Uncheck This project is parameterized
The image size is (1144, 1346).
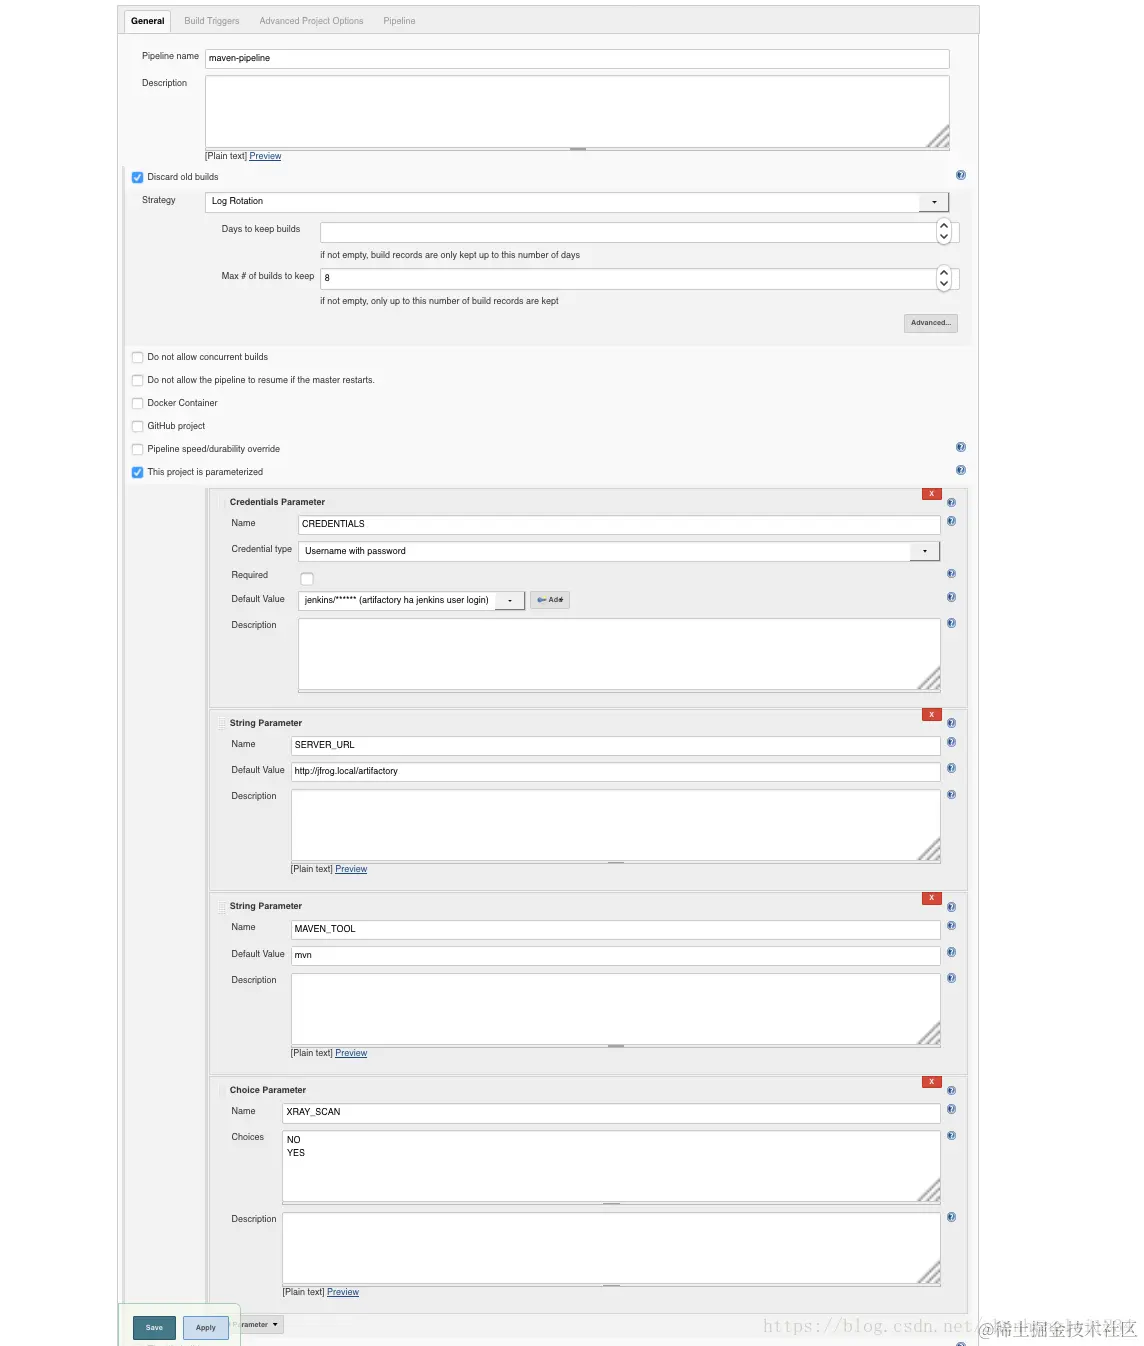pyautogui.click(x=137, y=472)
